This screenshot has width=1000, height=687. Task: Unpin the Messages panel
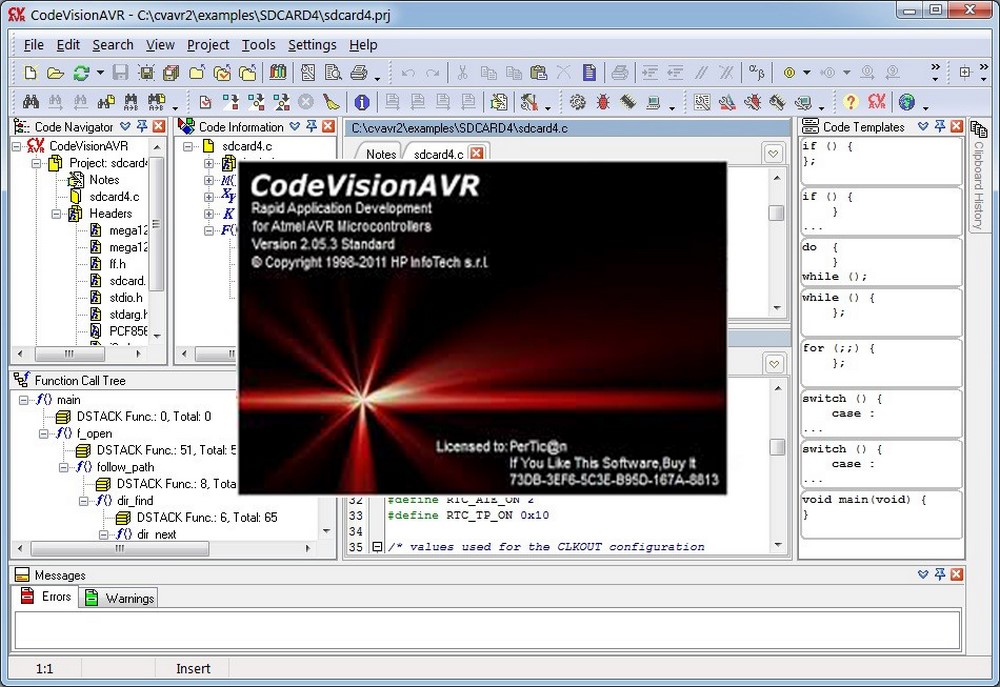(x=941, y=574)
